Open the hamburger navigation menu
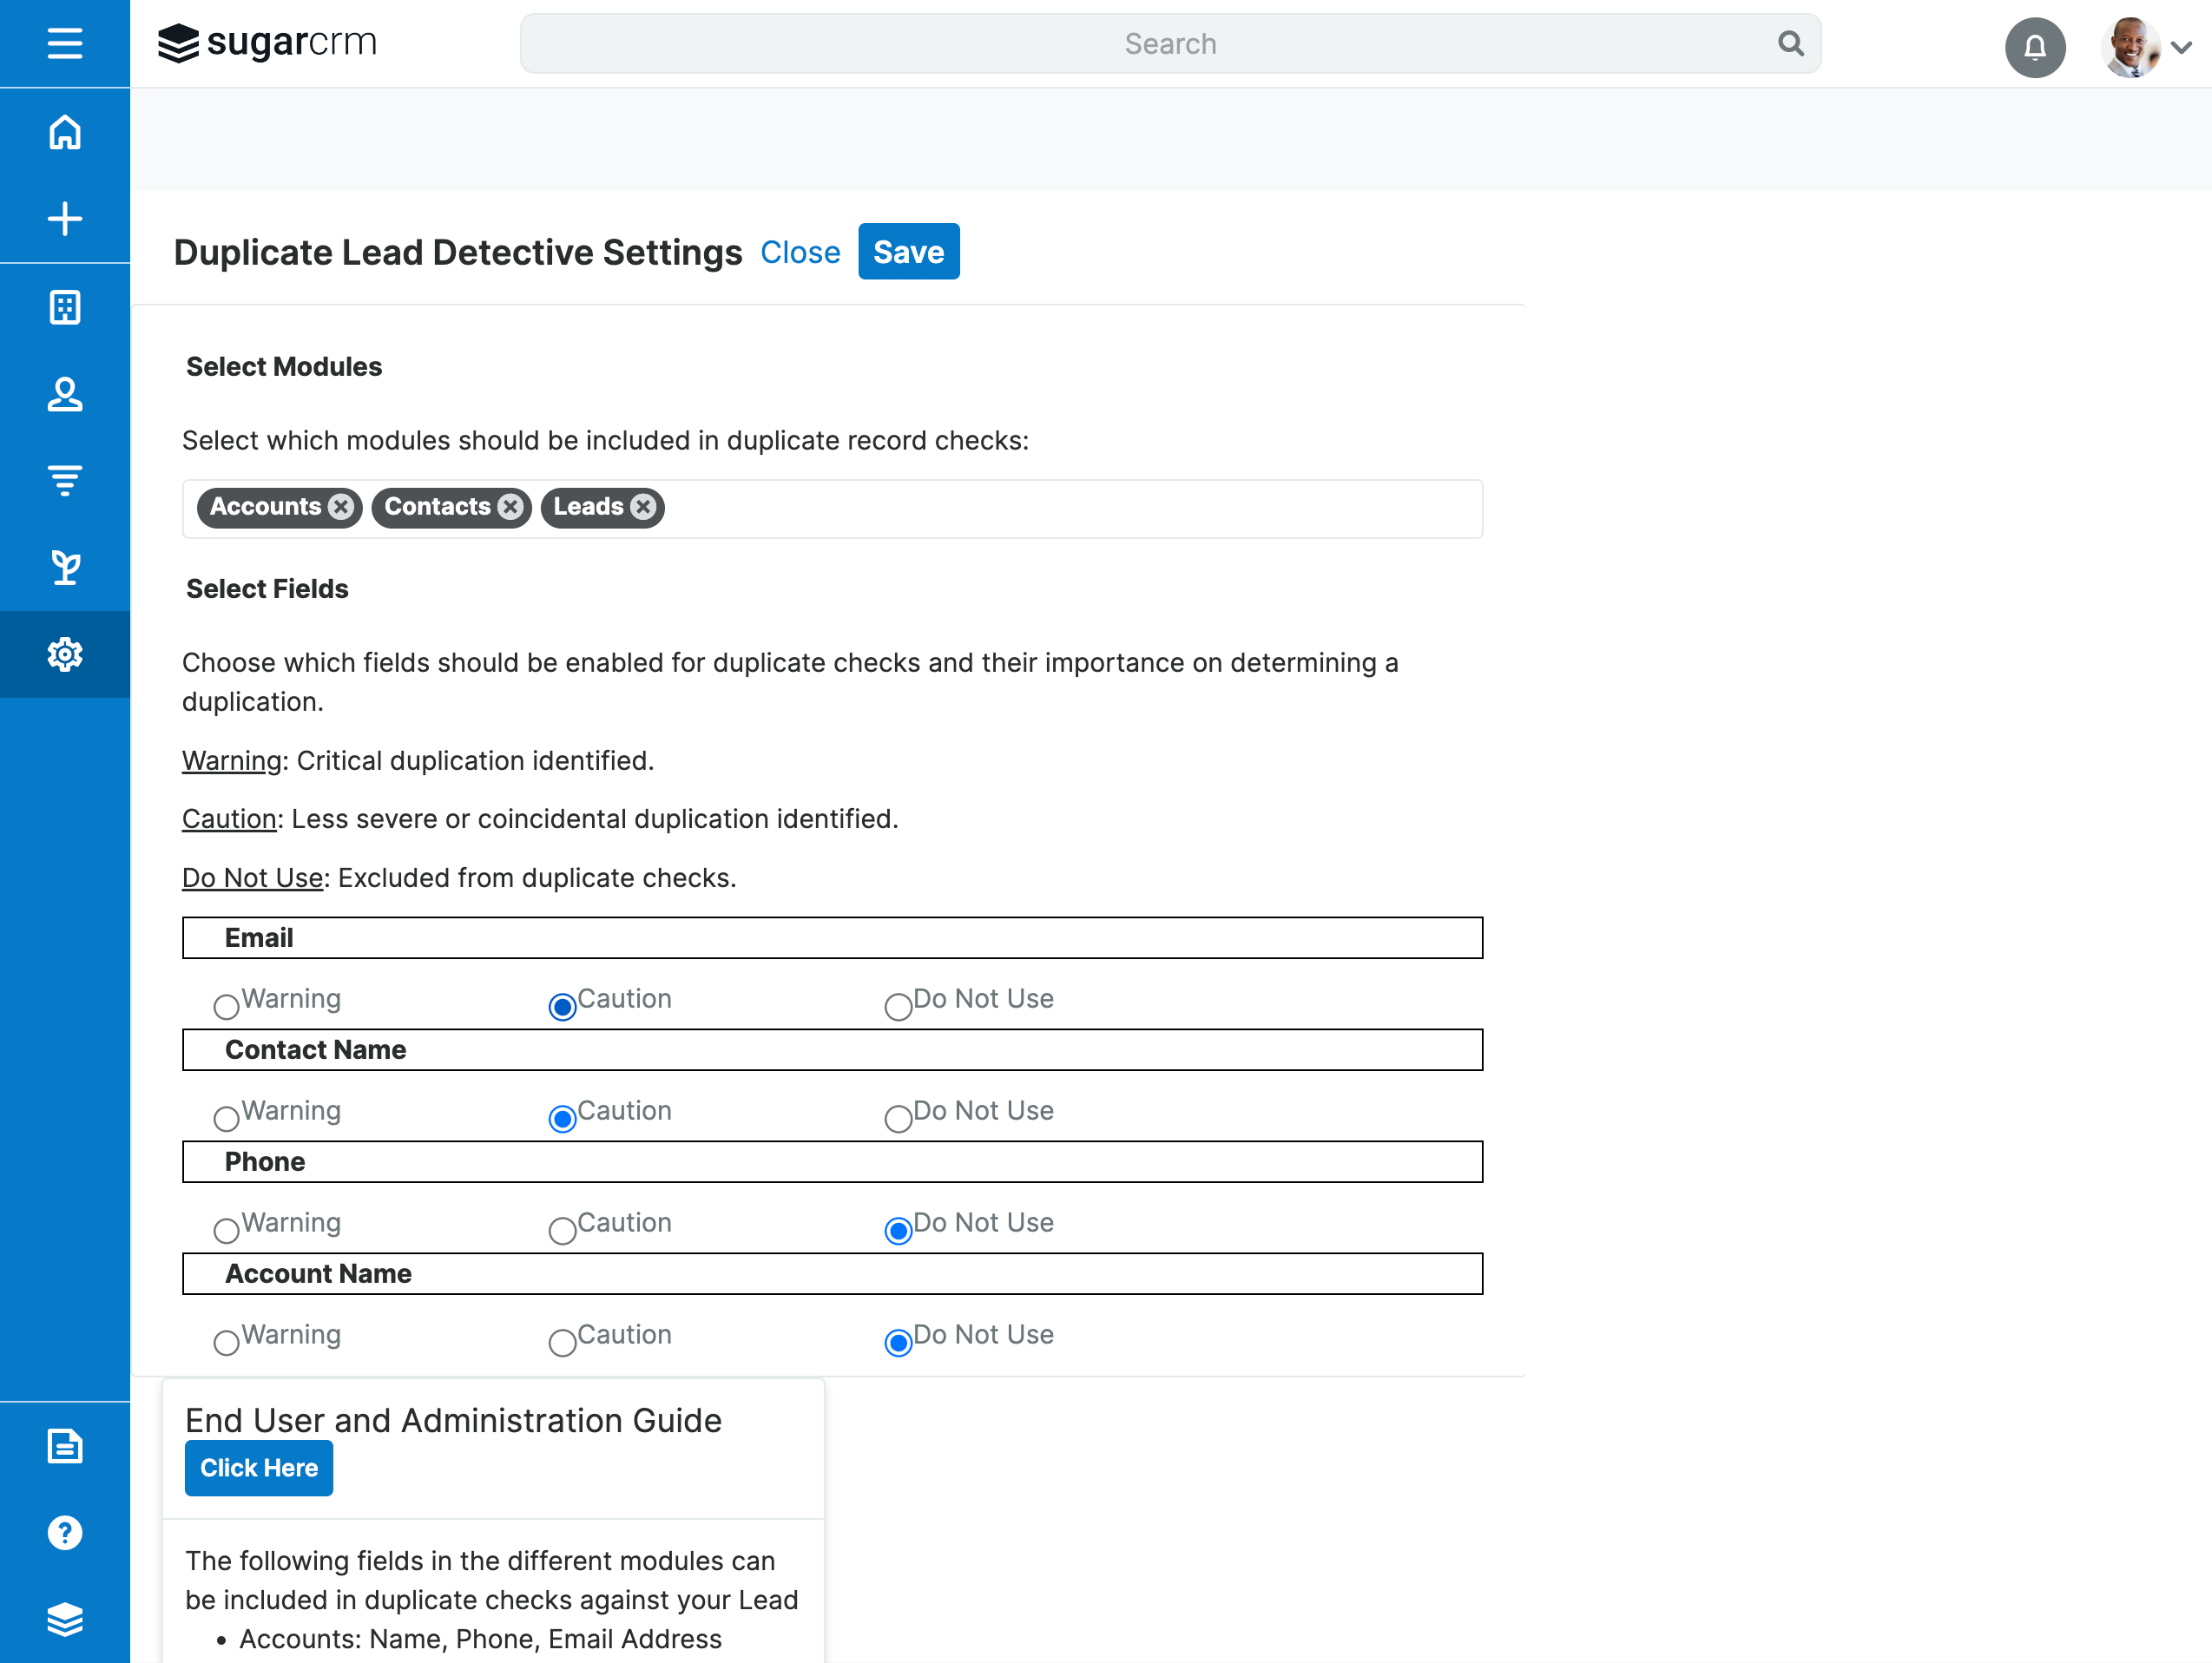 click(65, 44)
